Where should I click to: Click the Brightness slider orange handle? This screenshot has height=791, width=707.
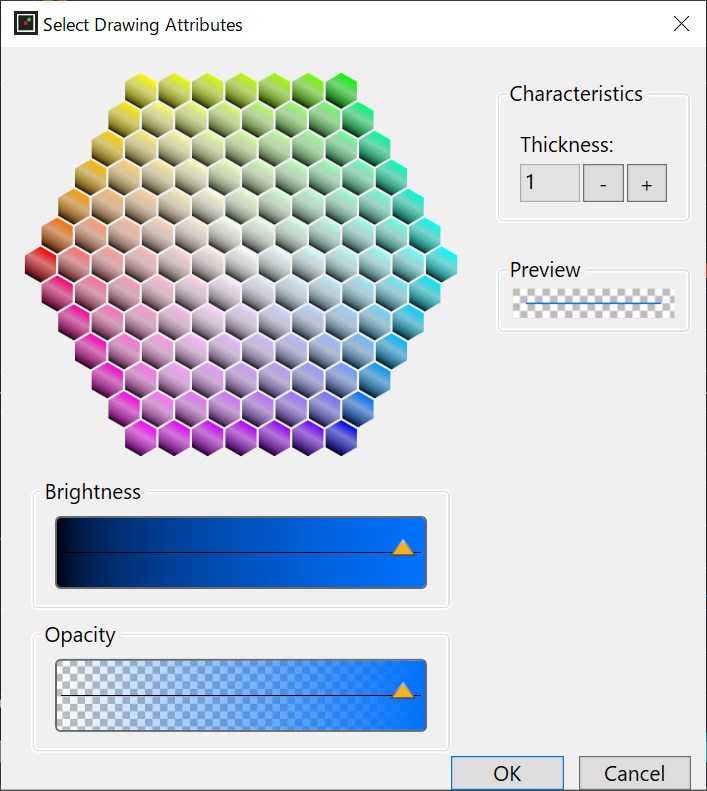click(x=403, y=547)
